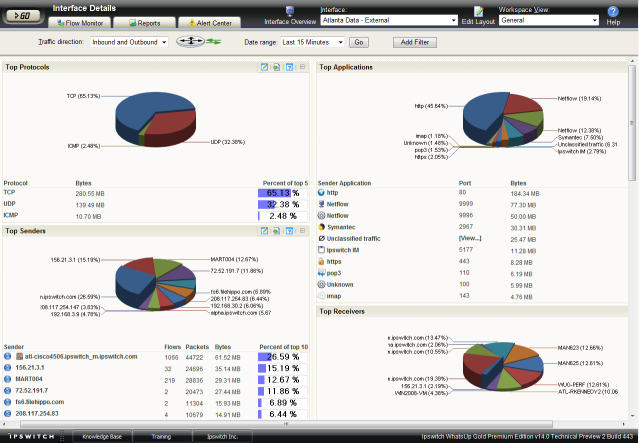Click the View... link for Unclassified traffic
Image resolution: width=639 pixels, height=443 pixels.
pos(469,238)
